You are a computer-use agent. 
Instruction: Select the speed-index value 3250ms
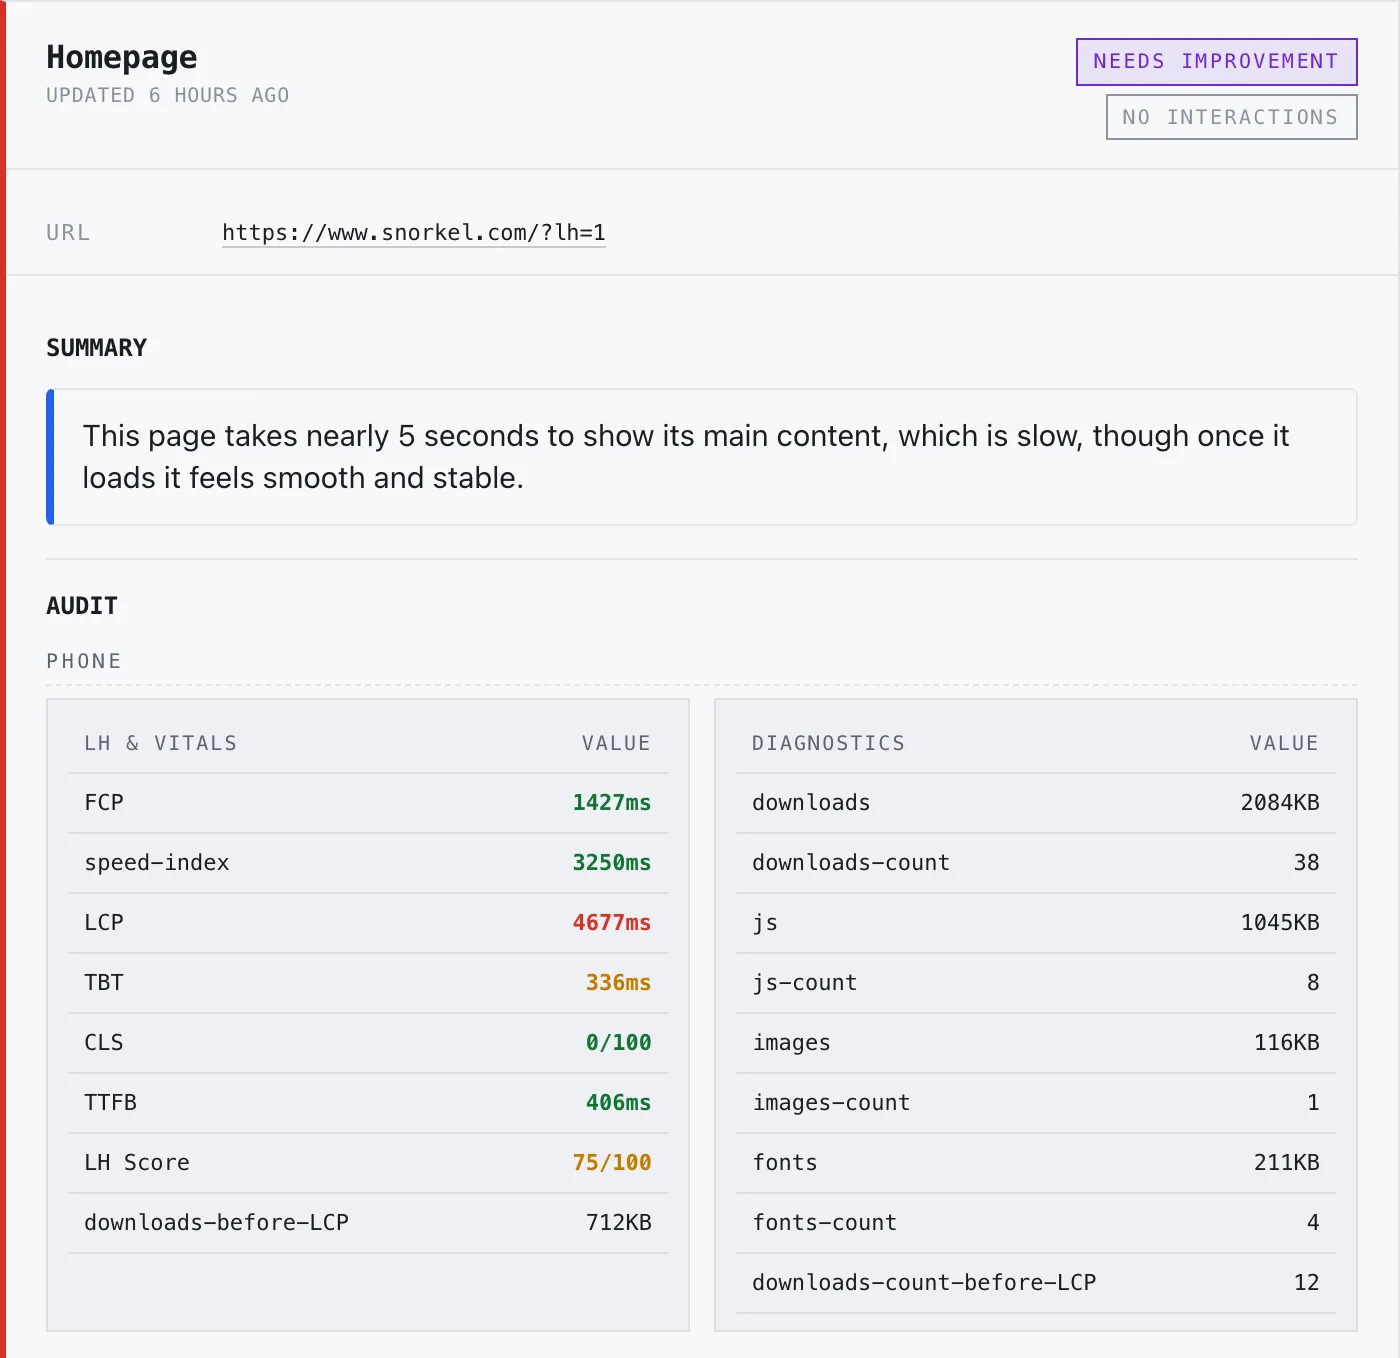click(x=611, y=863)
